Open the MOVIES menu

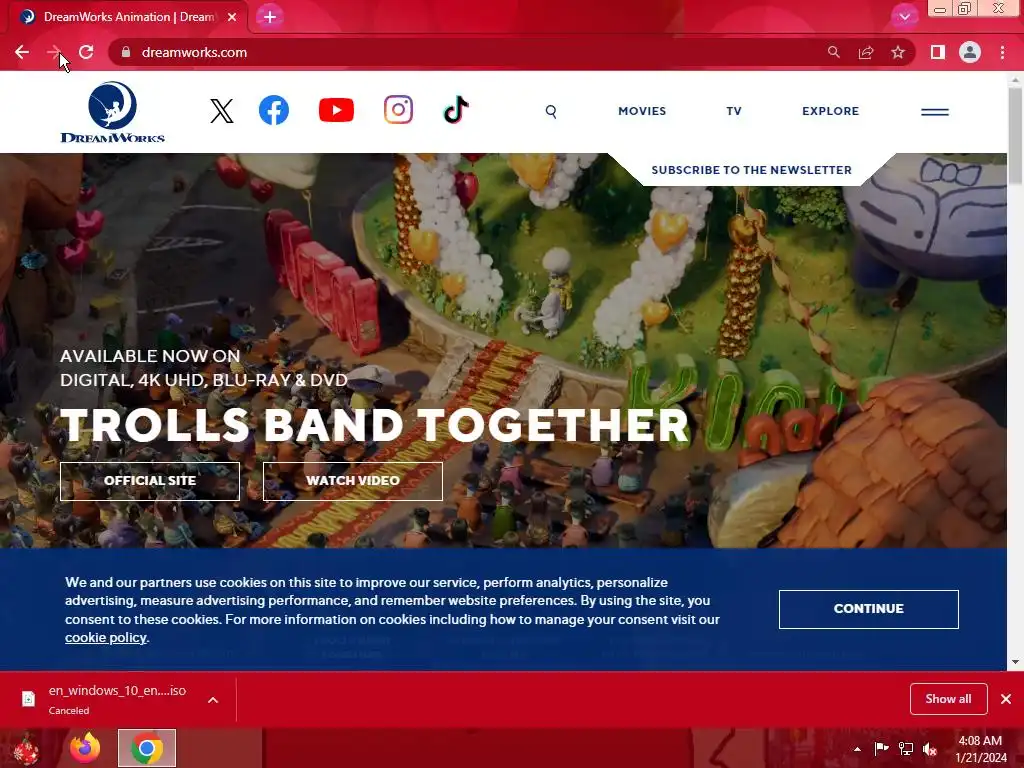point(642,111)
